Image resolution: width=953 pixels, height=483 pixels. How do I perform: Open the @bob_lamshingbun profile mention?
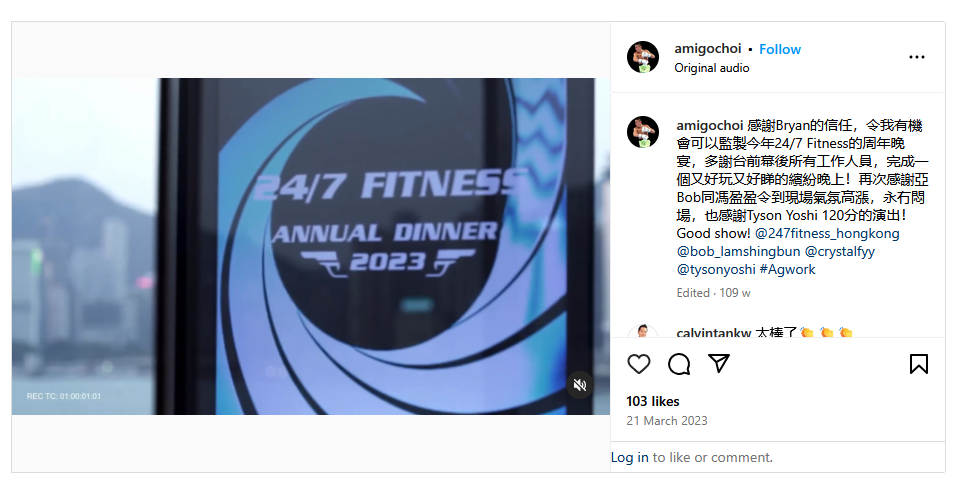(x=738, y=251)
